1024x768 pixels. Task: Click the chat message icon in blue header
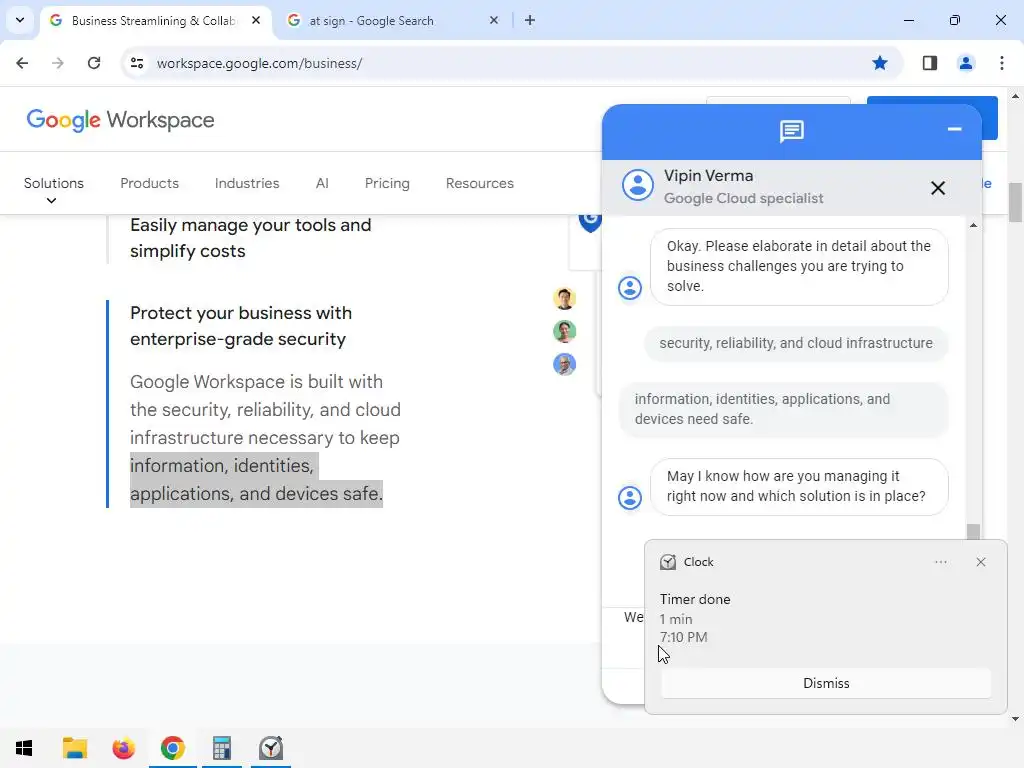click(x=792, y=131)
